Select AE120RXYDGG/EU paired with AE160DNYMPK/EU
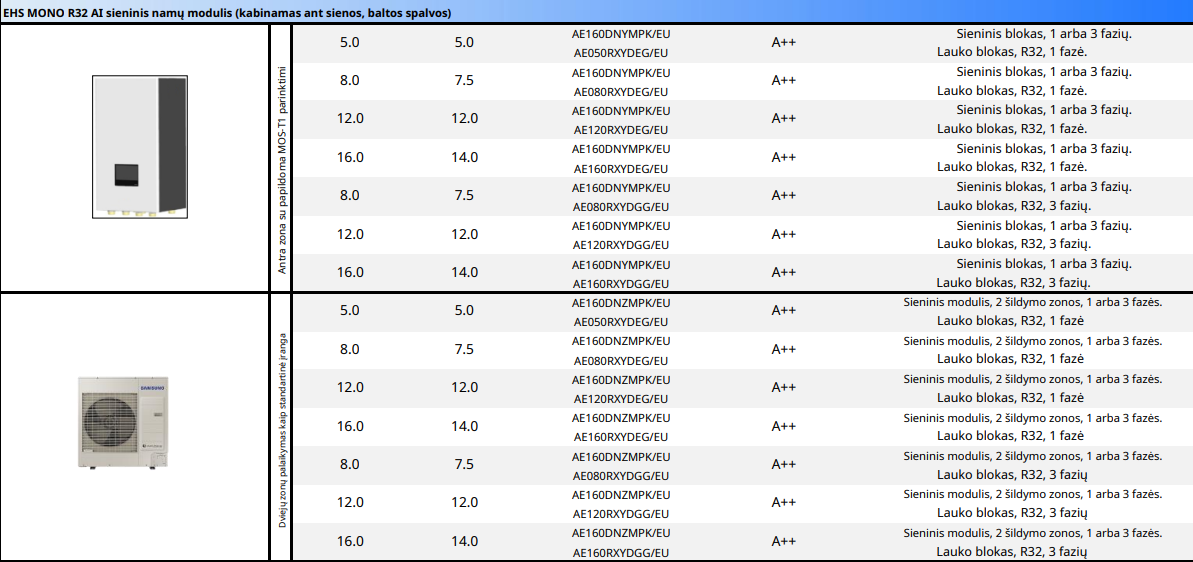1193x562 pixels. tap(621, 245)
